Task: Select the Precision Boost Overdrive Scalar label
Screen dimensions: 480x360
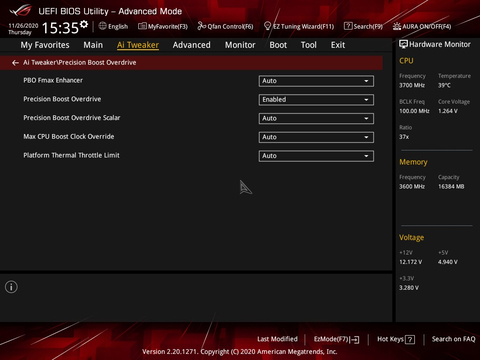Action: (72, 118)
